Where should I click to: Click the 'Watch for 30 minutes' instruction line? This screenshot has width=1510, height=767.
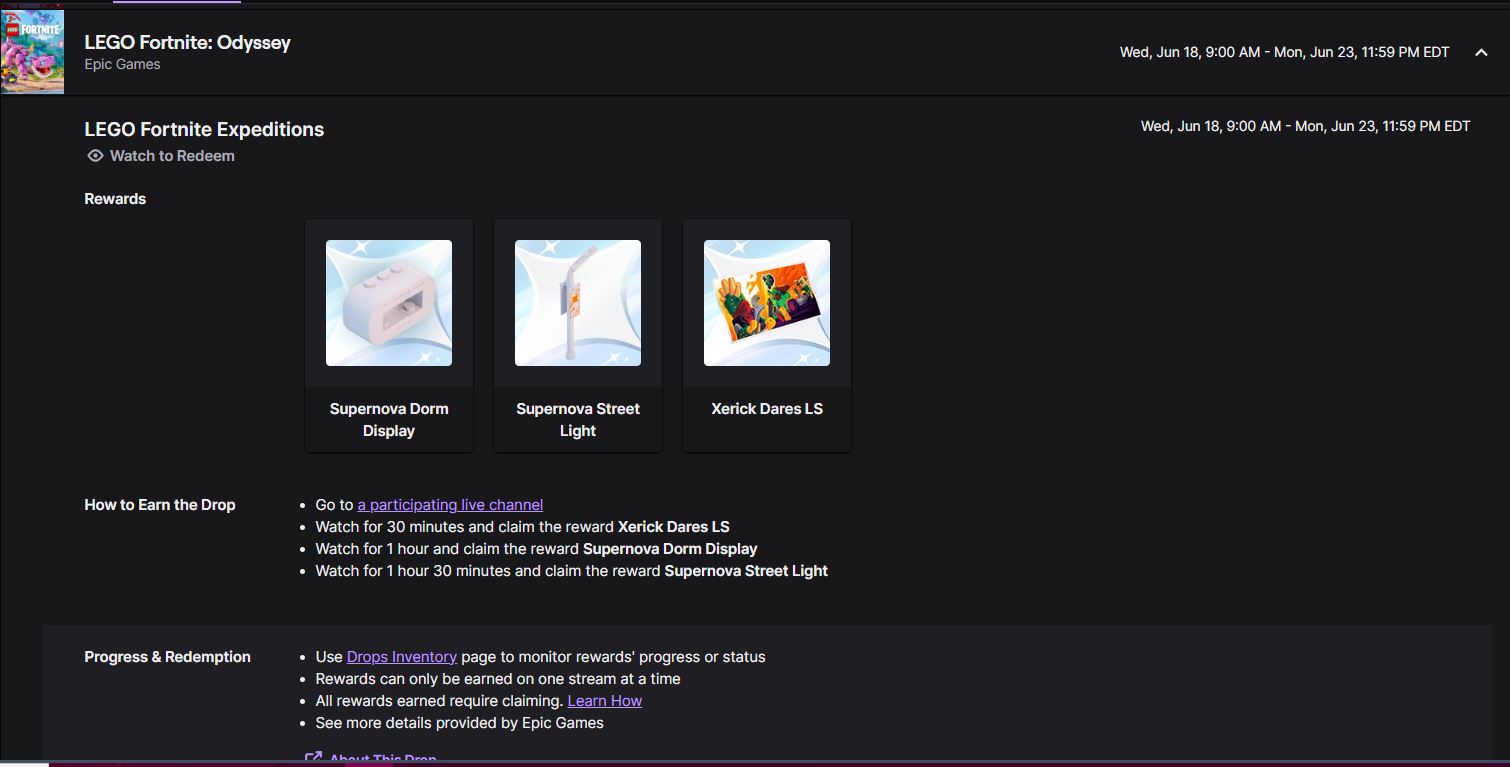tap(523, 527)
